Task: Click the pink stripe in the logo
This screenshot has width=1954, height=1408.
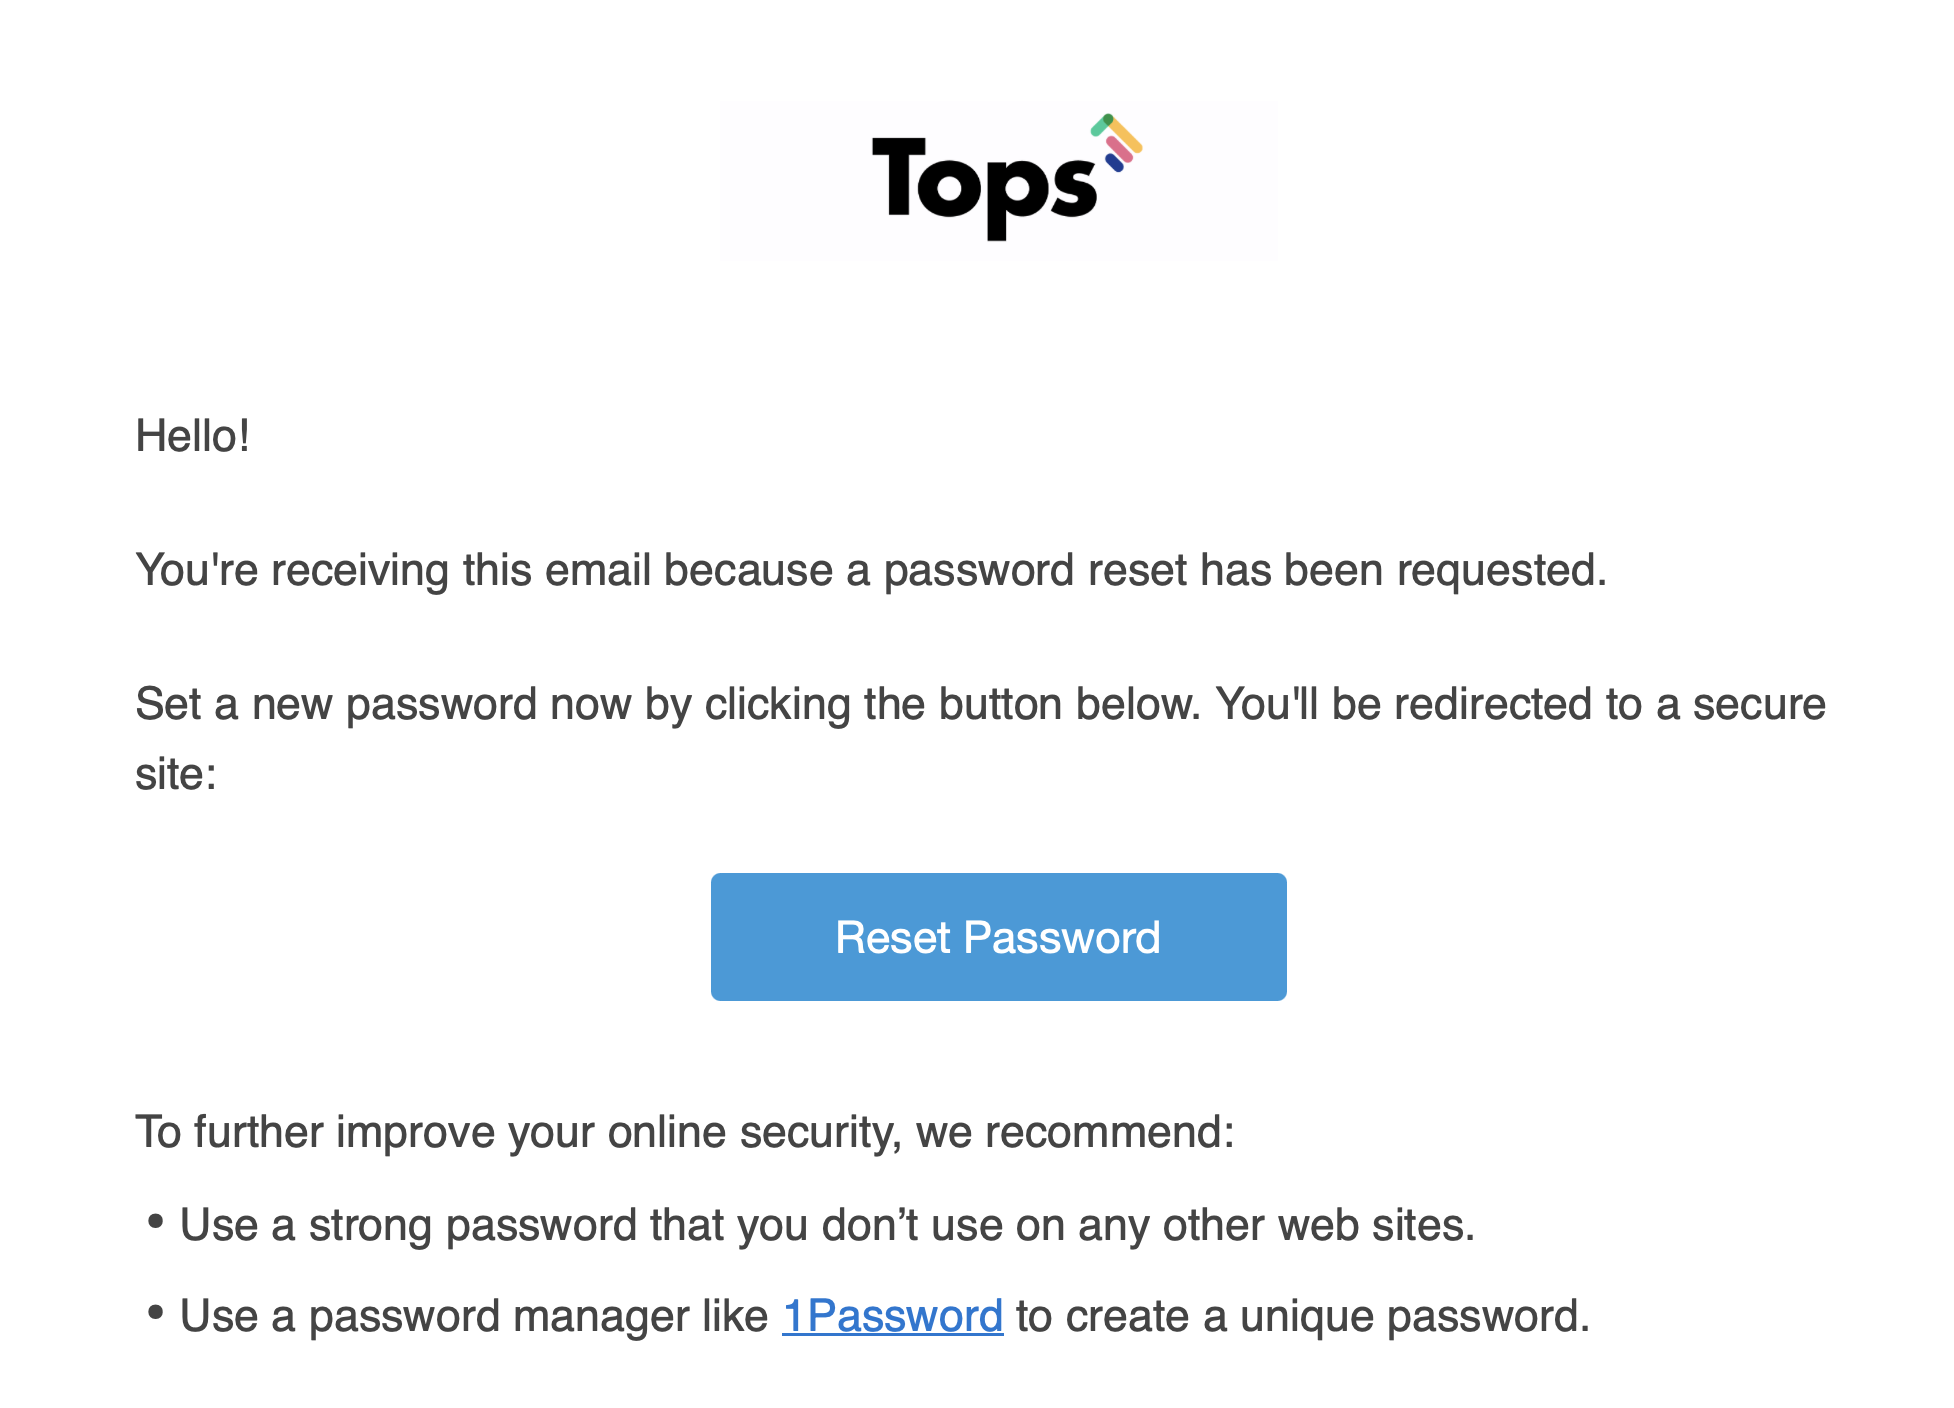Action: (x=1119, y=149)
